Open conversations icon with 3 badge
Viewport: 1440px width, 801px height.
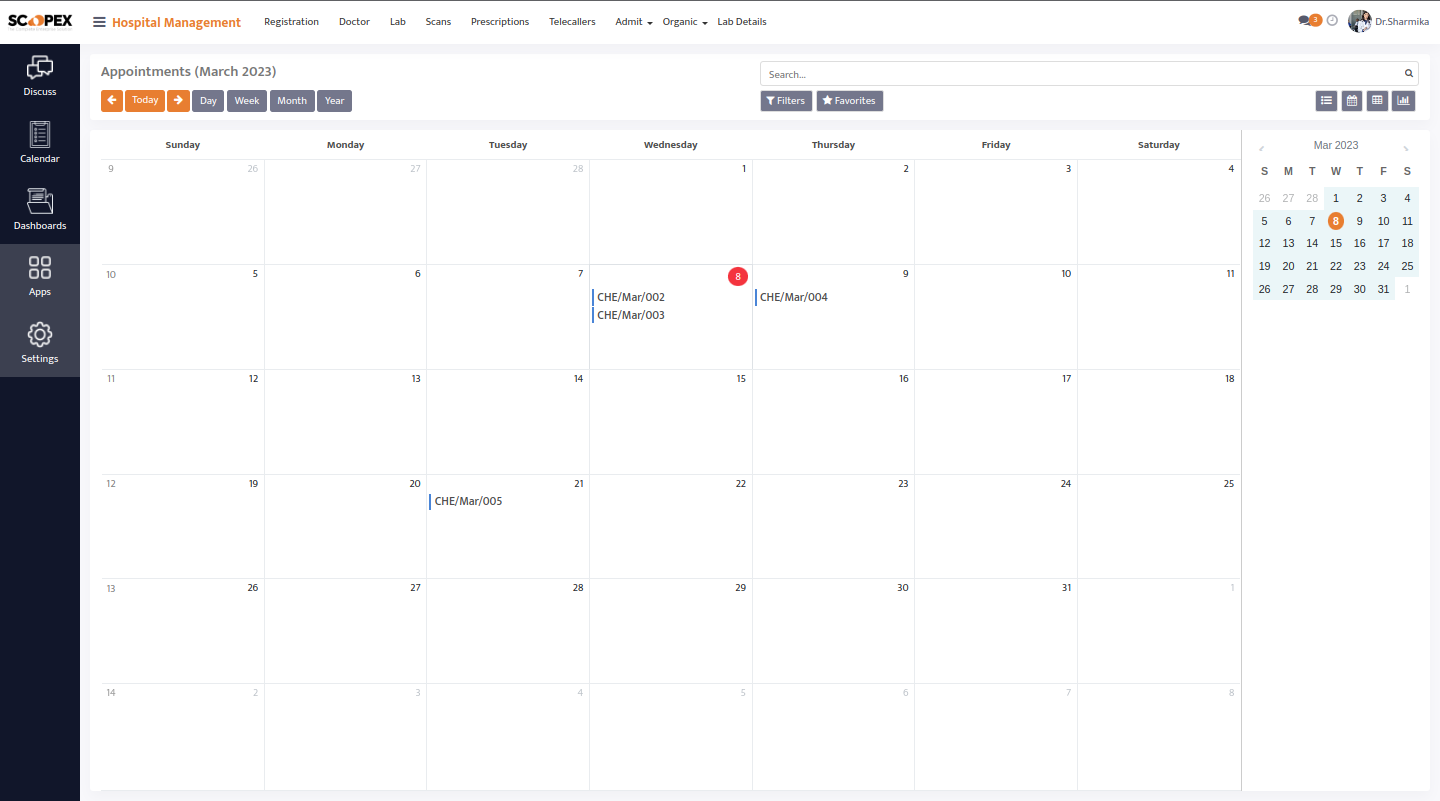click(1310, 20)
